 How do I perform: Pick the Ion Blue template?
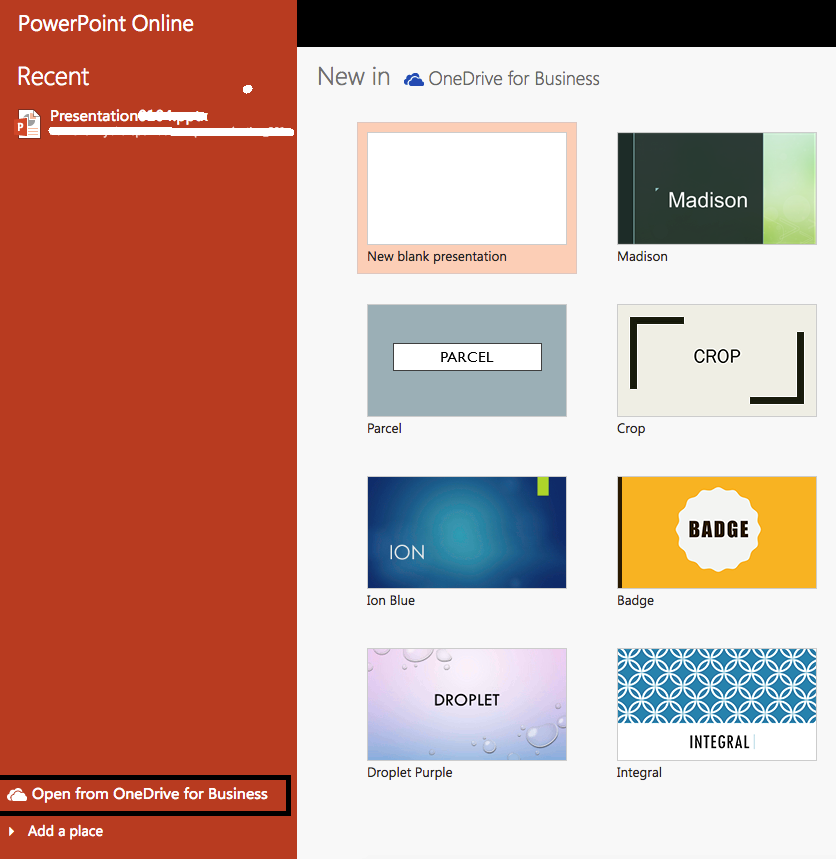tap(466, 532)
